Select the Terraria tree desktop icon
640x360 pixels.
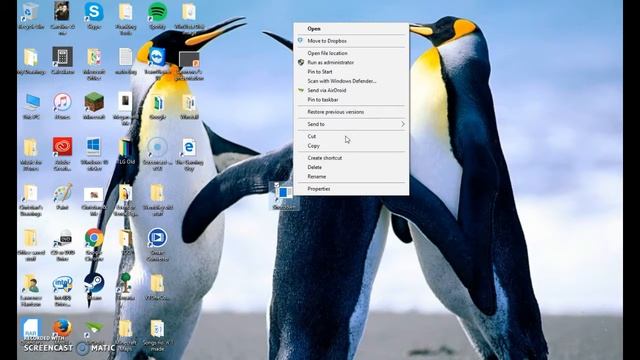point(125,283)
